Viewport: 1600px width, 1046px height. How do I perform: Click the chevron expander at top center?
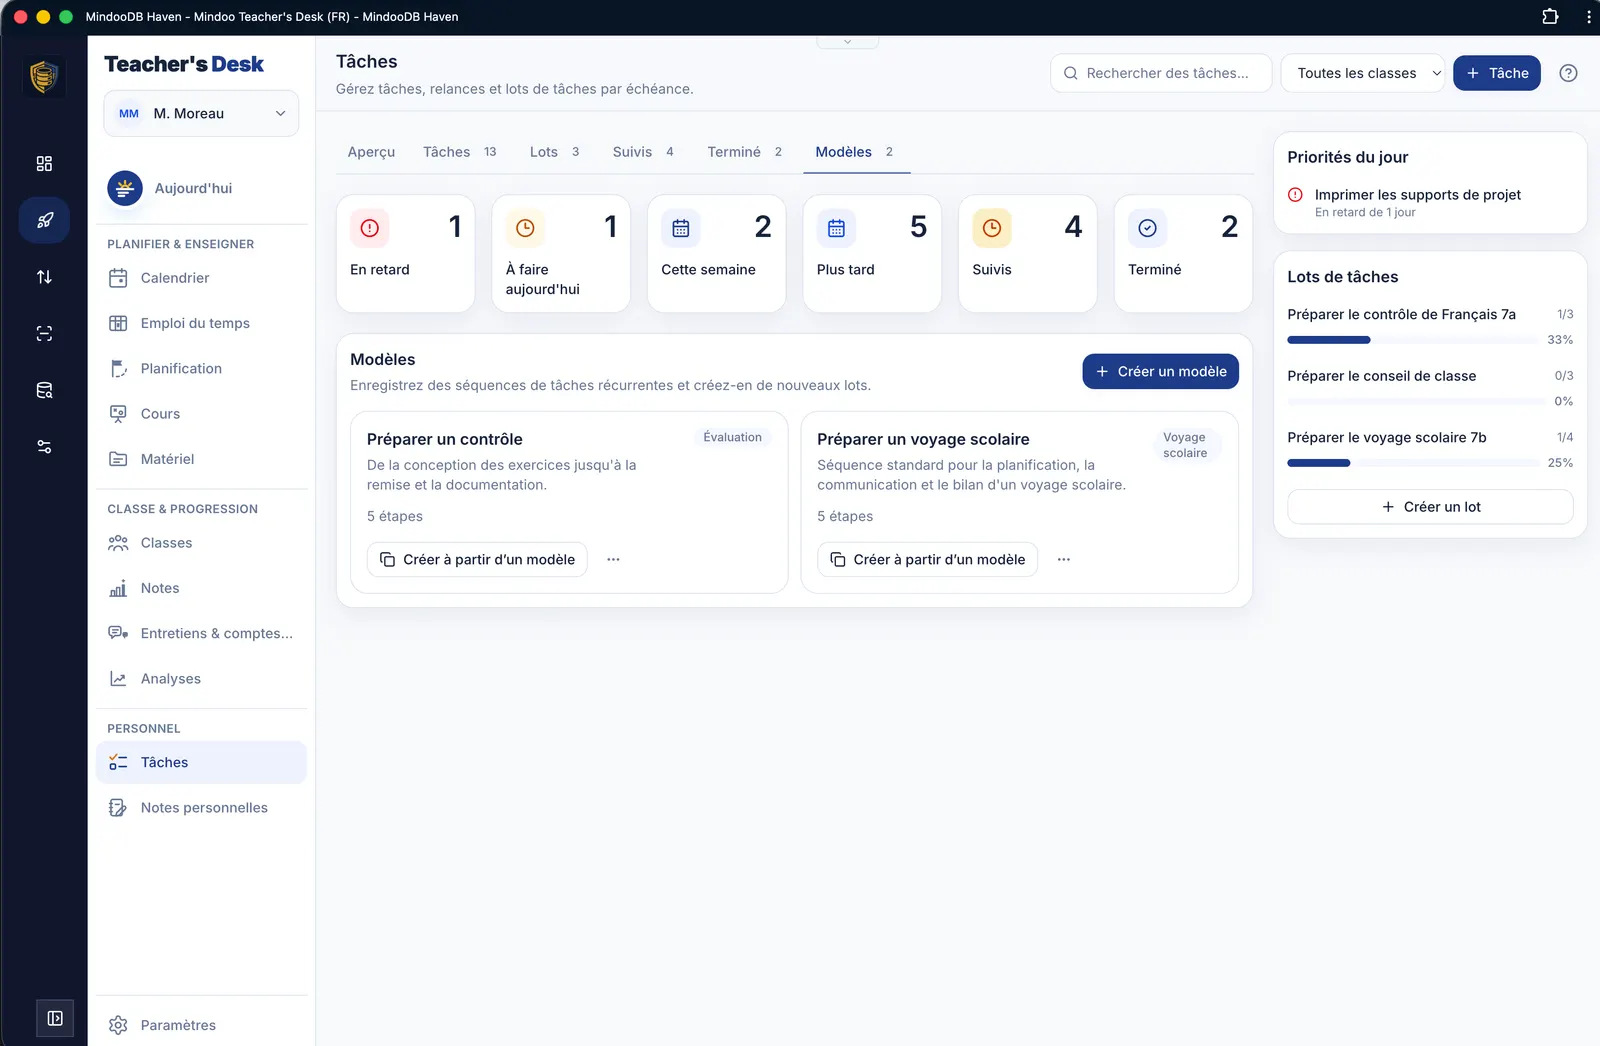847,42
